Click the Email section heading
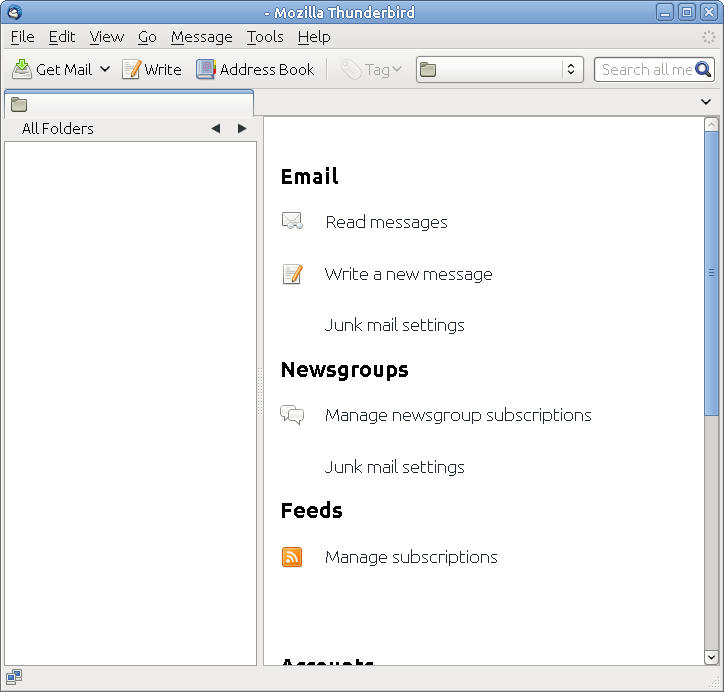The height and width of the screenshot is (692, 724). [x=309, y=177]
